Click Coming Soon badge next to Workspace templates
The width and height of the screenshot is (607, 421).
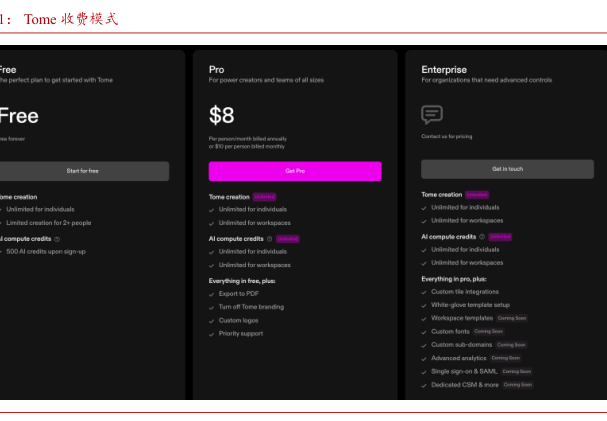tap(512, 318)
